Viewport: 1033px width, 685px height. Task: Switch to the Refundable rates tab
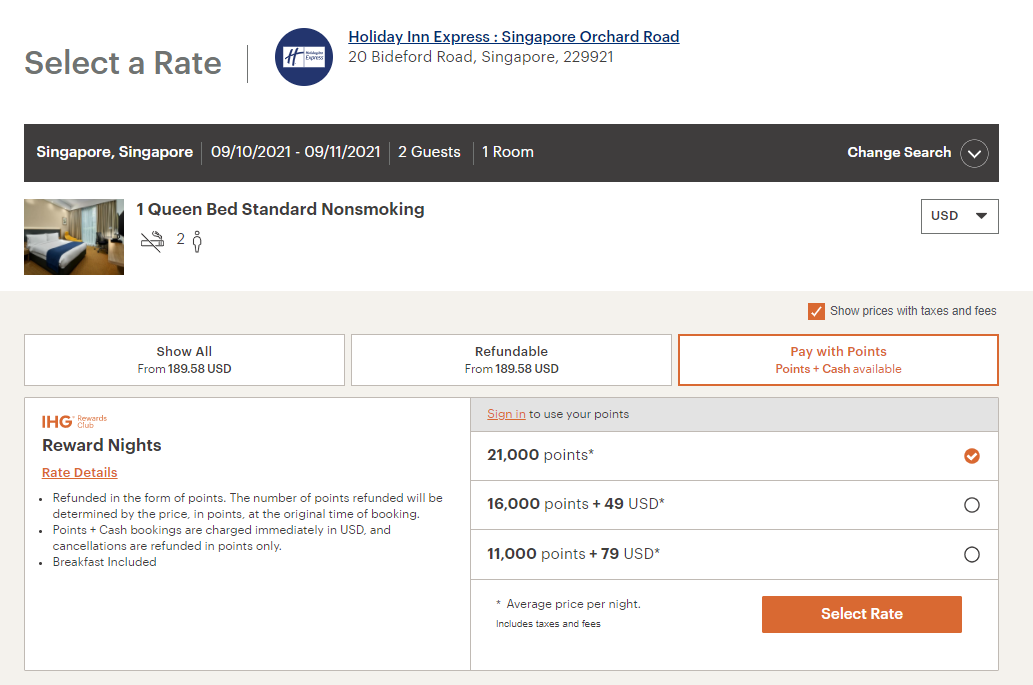511,360
